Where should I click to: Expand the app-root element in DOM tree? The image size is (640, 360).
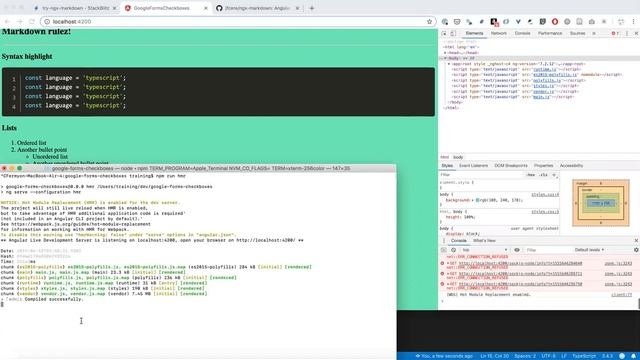449,64
